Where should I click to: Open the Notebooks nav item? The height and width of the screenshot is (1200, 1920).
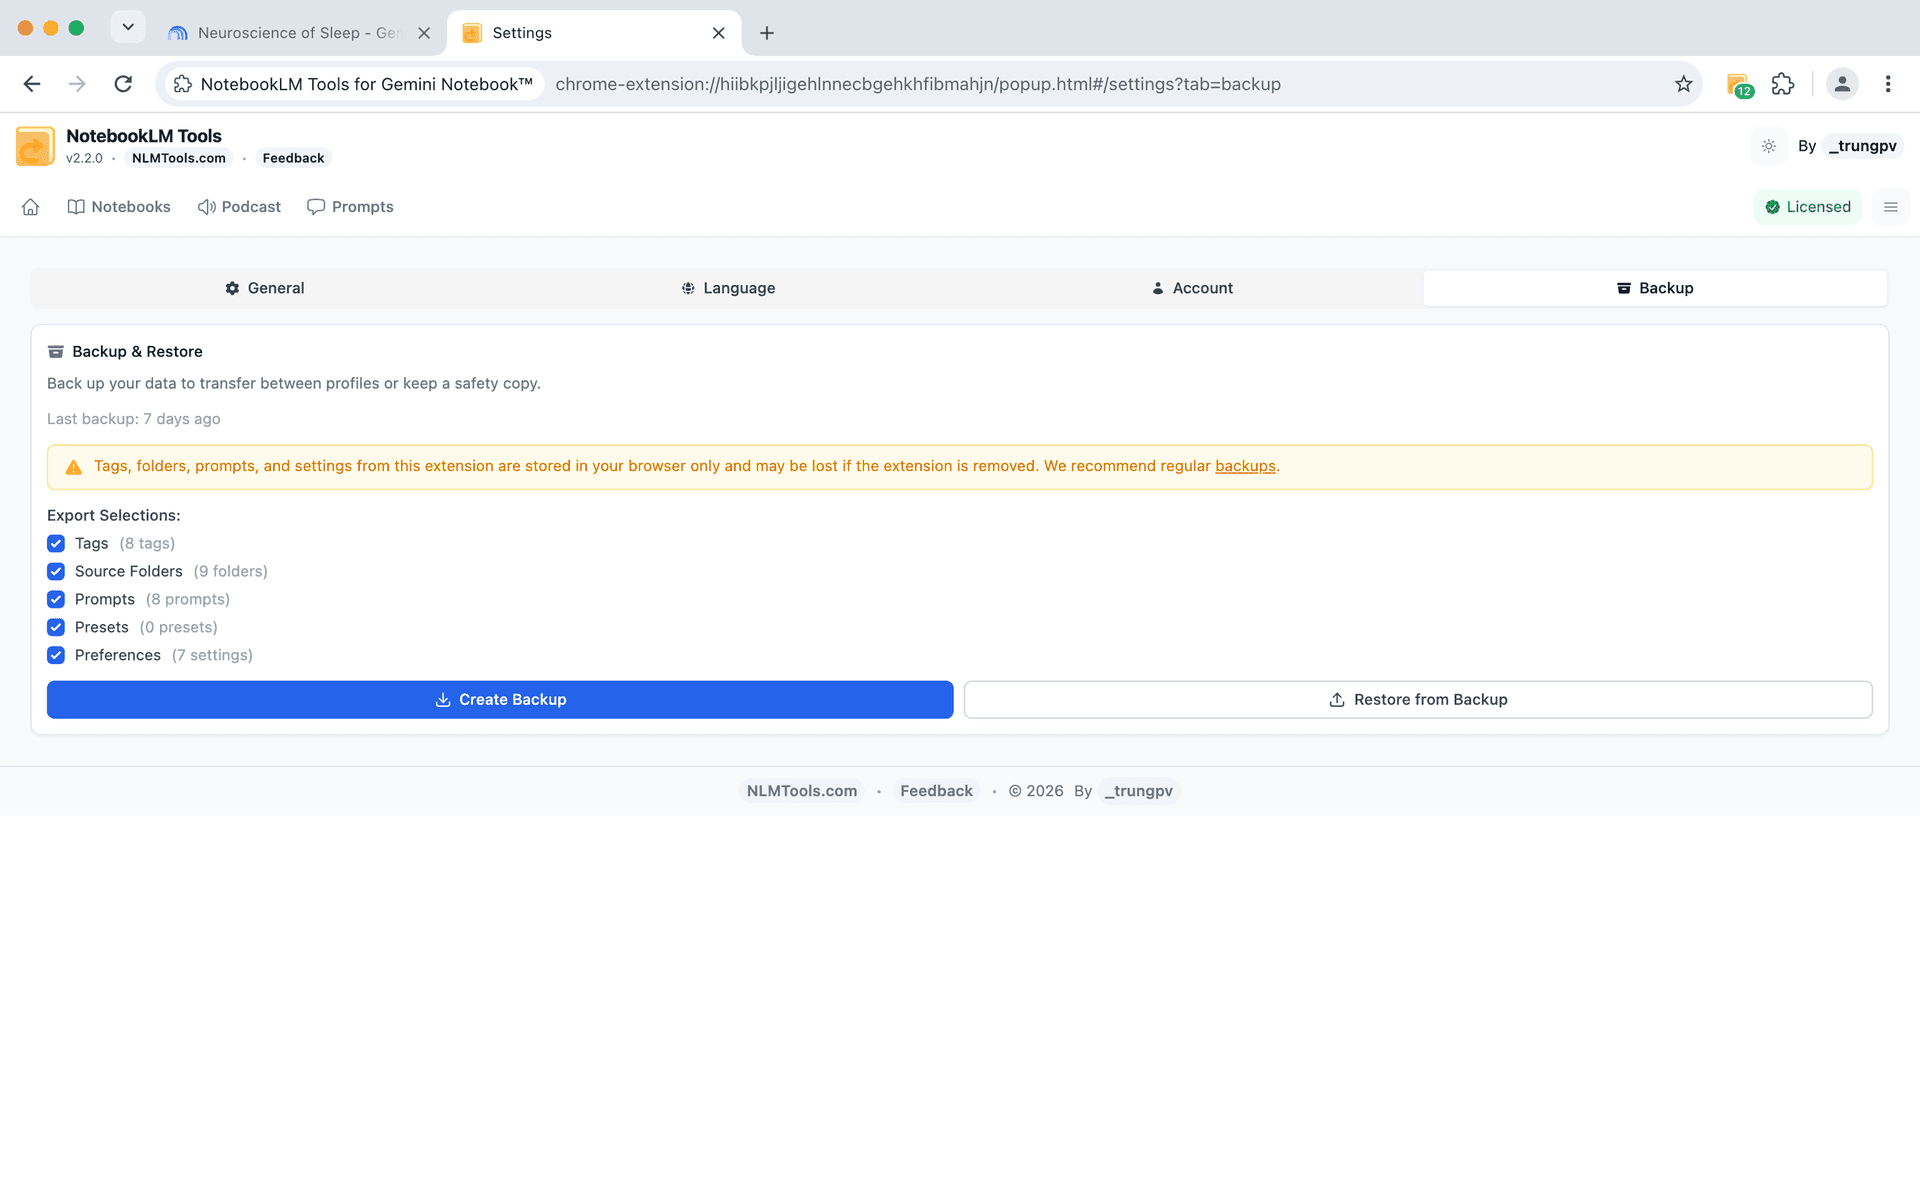119,207
